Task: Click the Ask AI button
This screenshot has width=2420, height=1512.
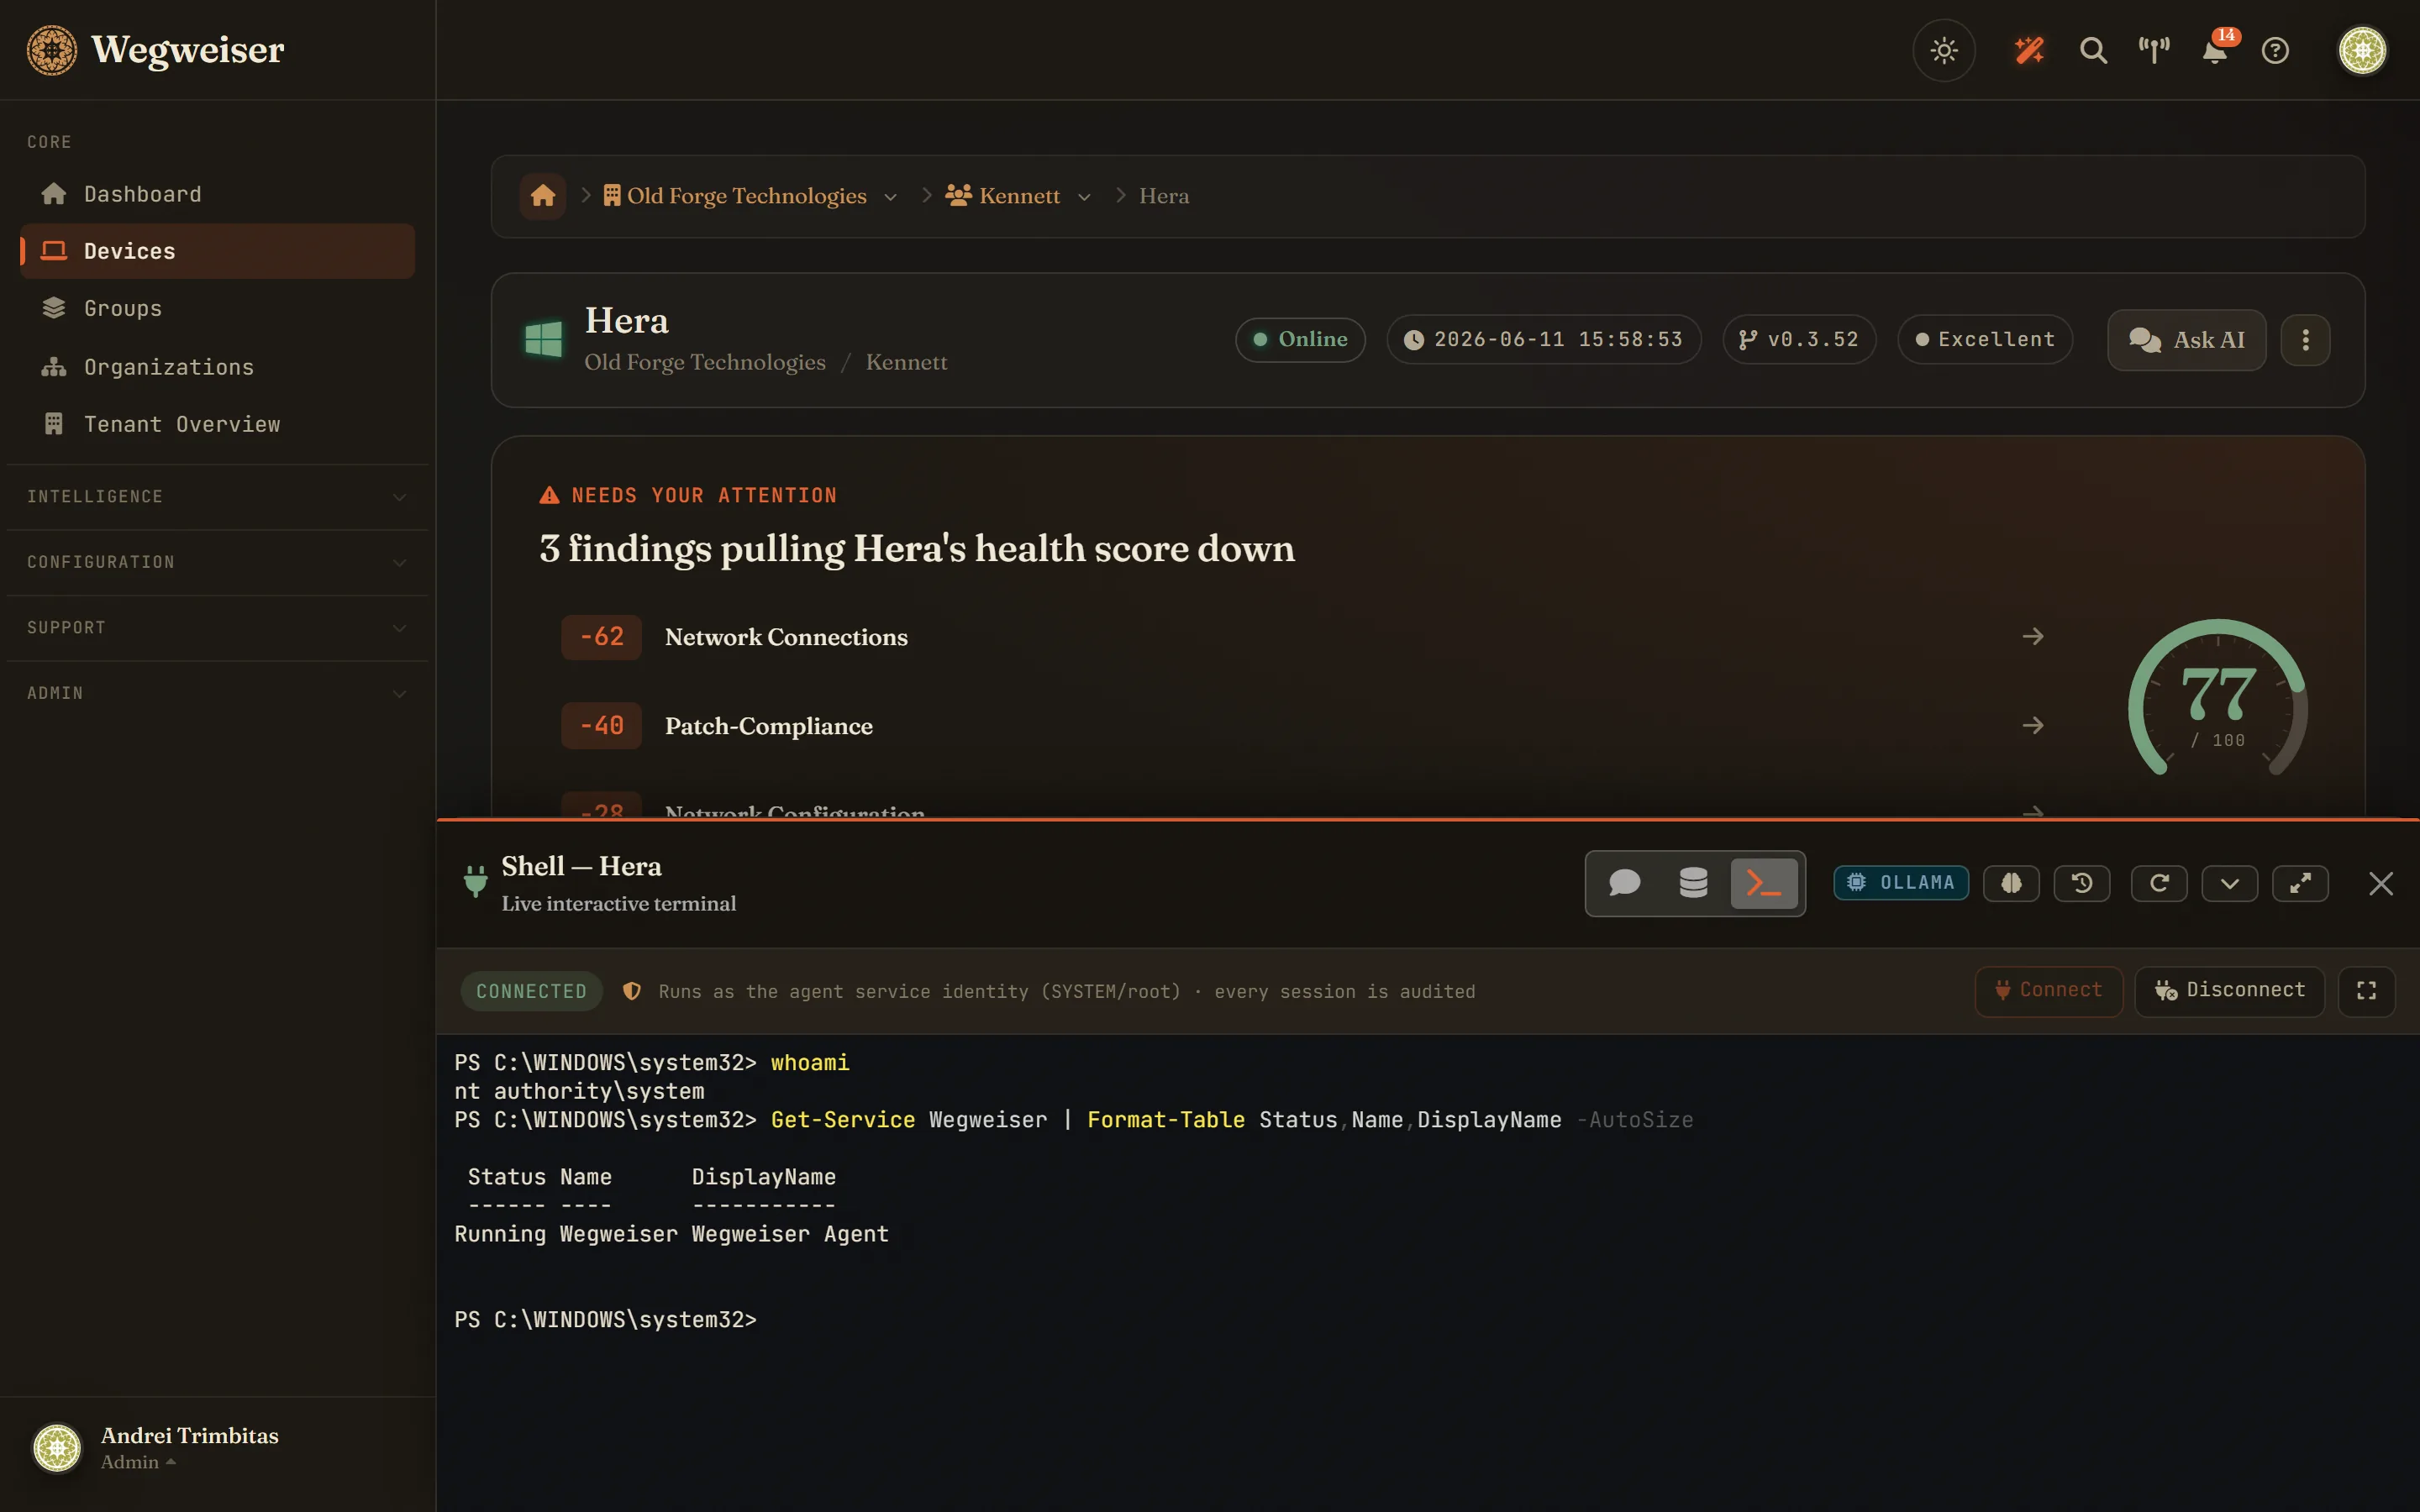Action: (2187, 340)
